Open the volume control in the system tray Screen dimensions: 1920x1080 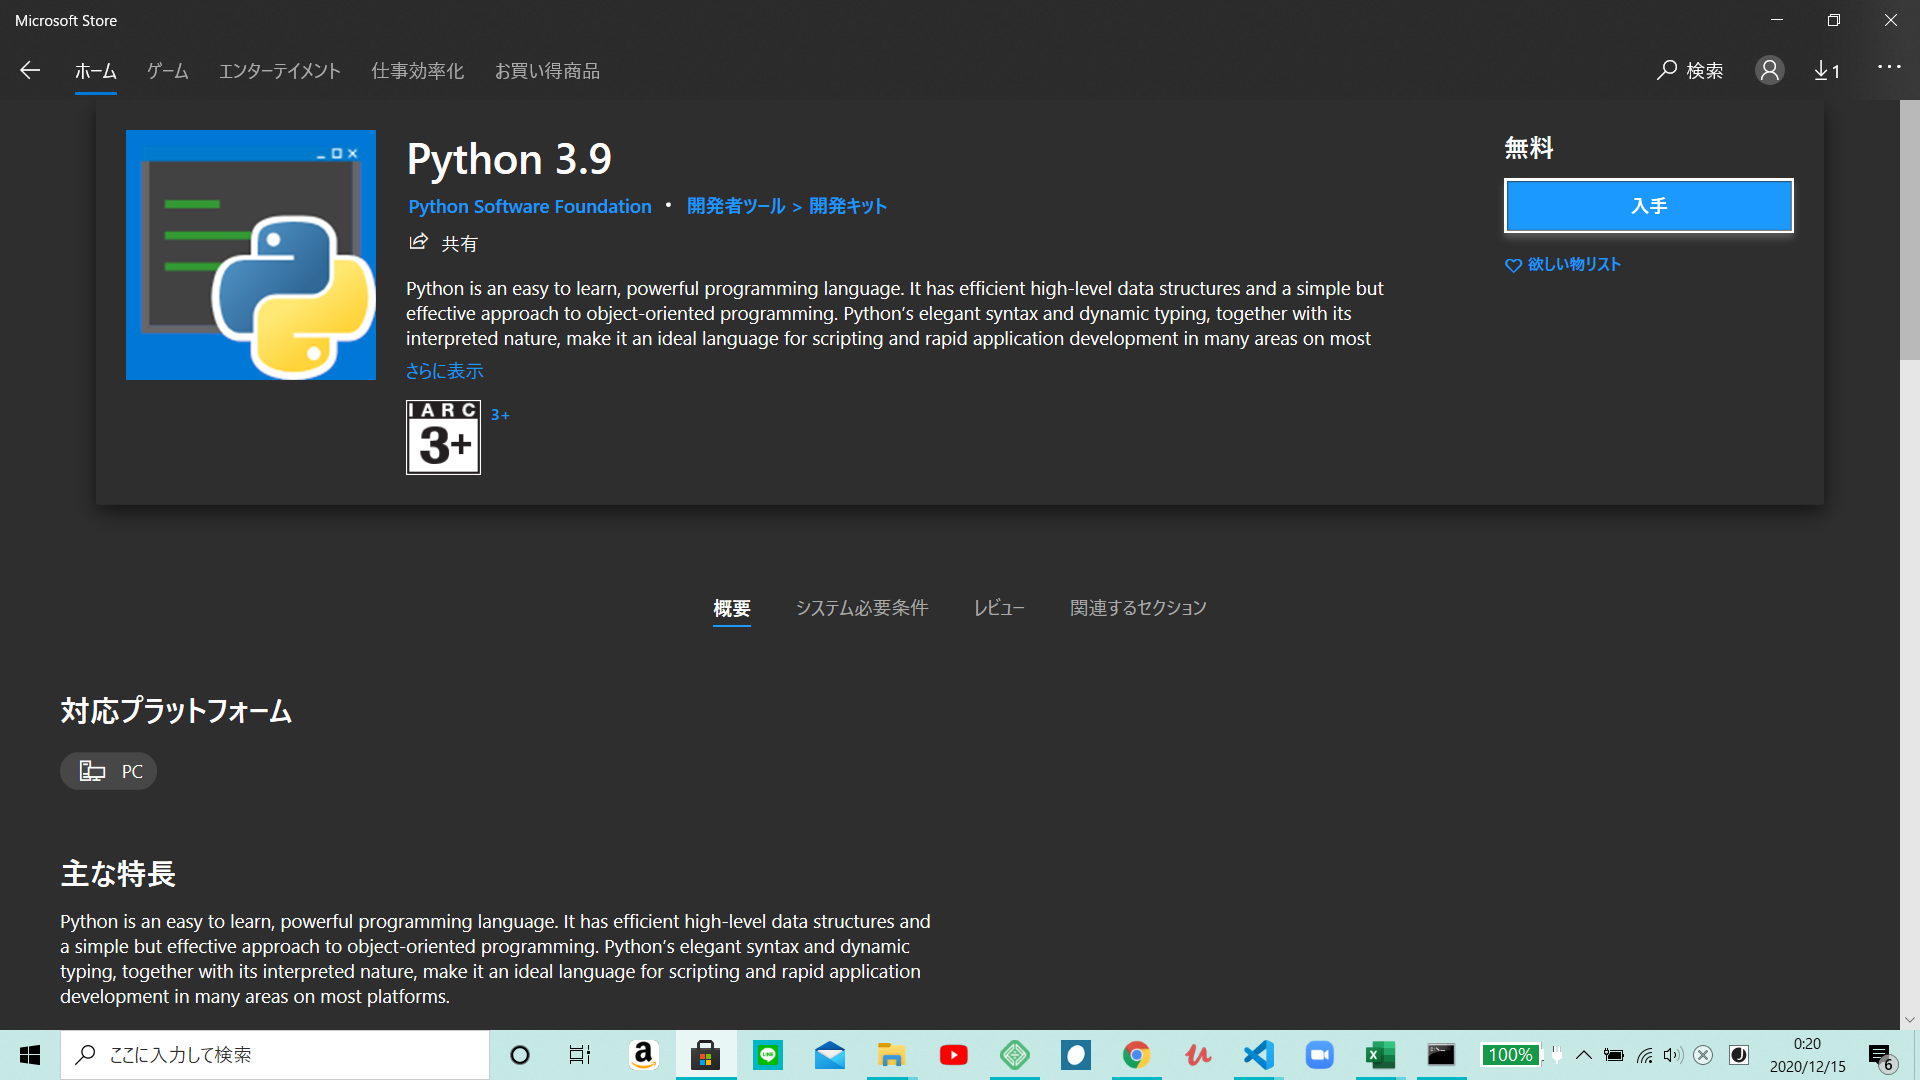pos(1672,1055)
